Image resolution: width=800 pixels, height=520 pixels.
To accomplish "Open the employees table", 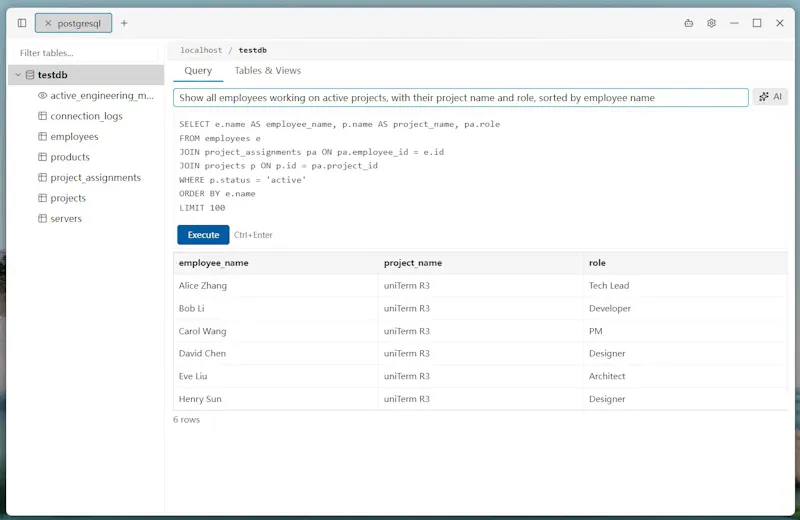I will point(74,137).
